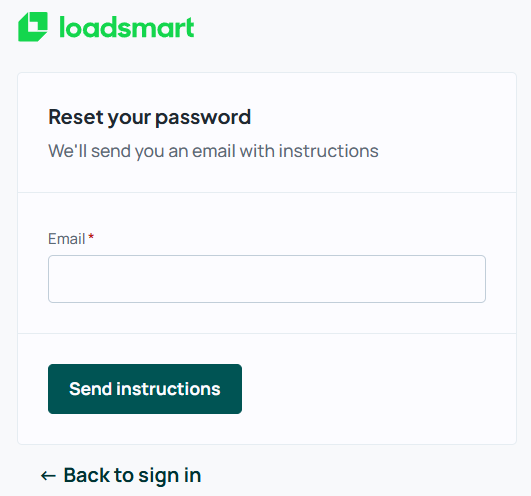
Task: Select the word password in the heading
Action: [203, 118]
